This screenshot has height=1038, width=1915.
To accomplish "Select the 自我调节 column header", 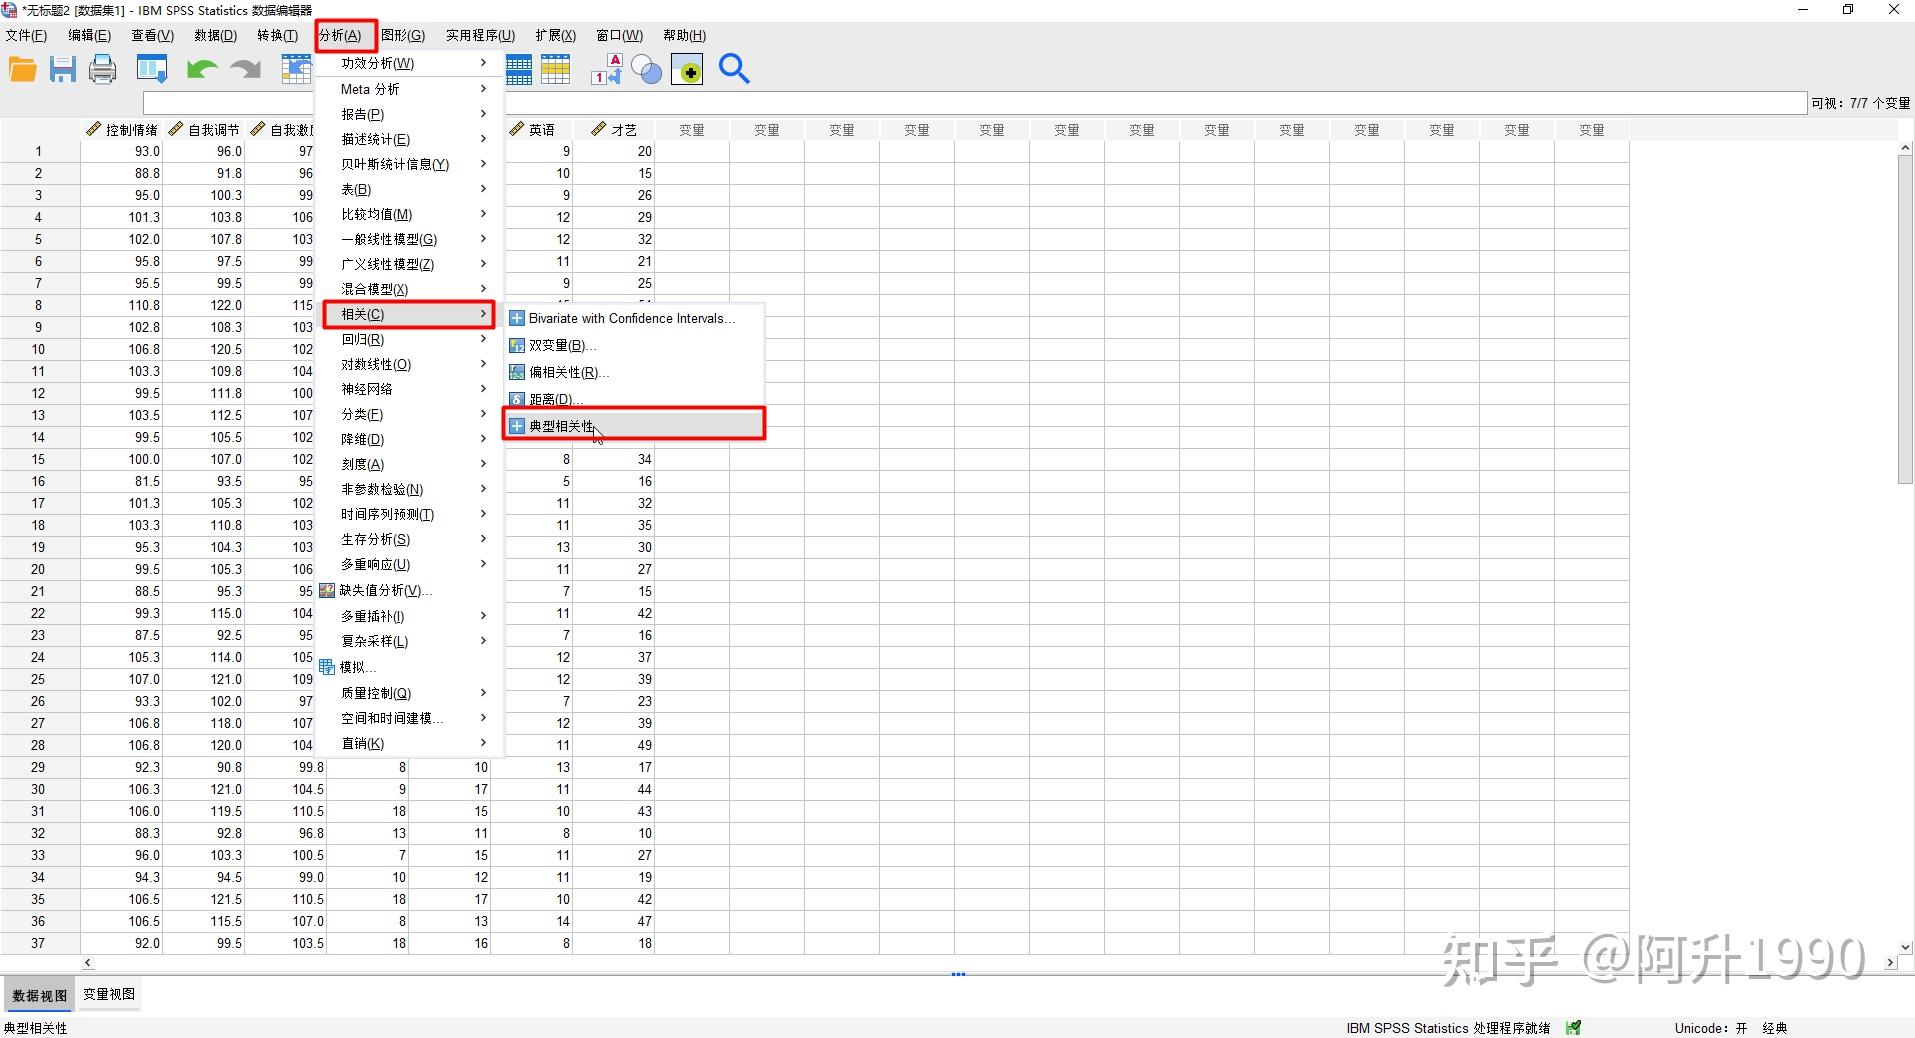I will [204, 130].
